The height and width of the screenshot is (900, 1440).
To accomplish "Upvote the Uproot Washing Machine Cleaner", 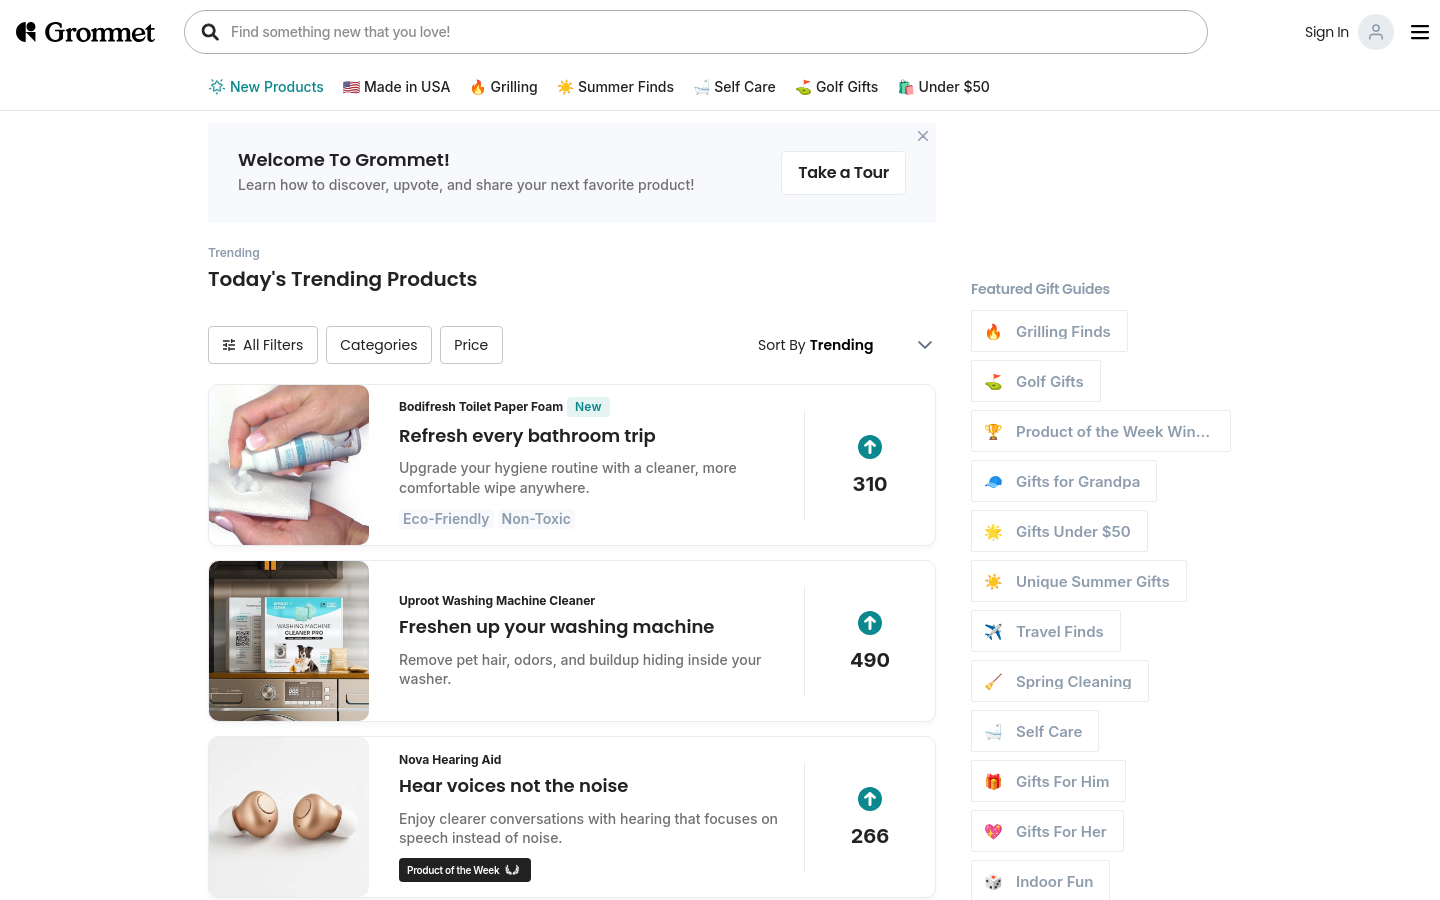I will pyautogui.click(x=870, y=623).
